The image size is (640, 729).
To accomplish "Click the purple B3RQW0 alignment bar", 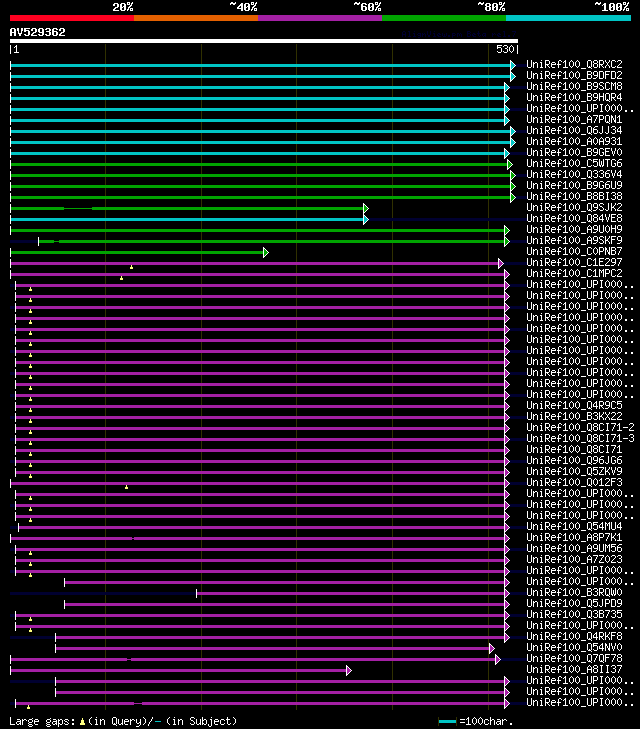I will tap(351, 593).
